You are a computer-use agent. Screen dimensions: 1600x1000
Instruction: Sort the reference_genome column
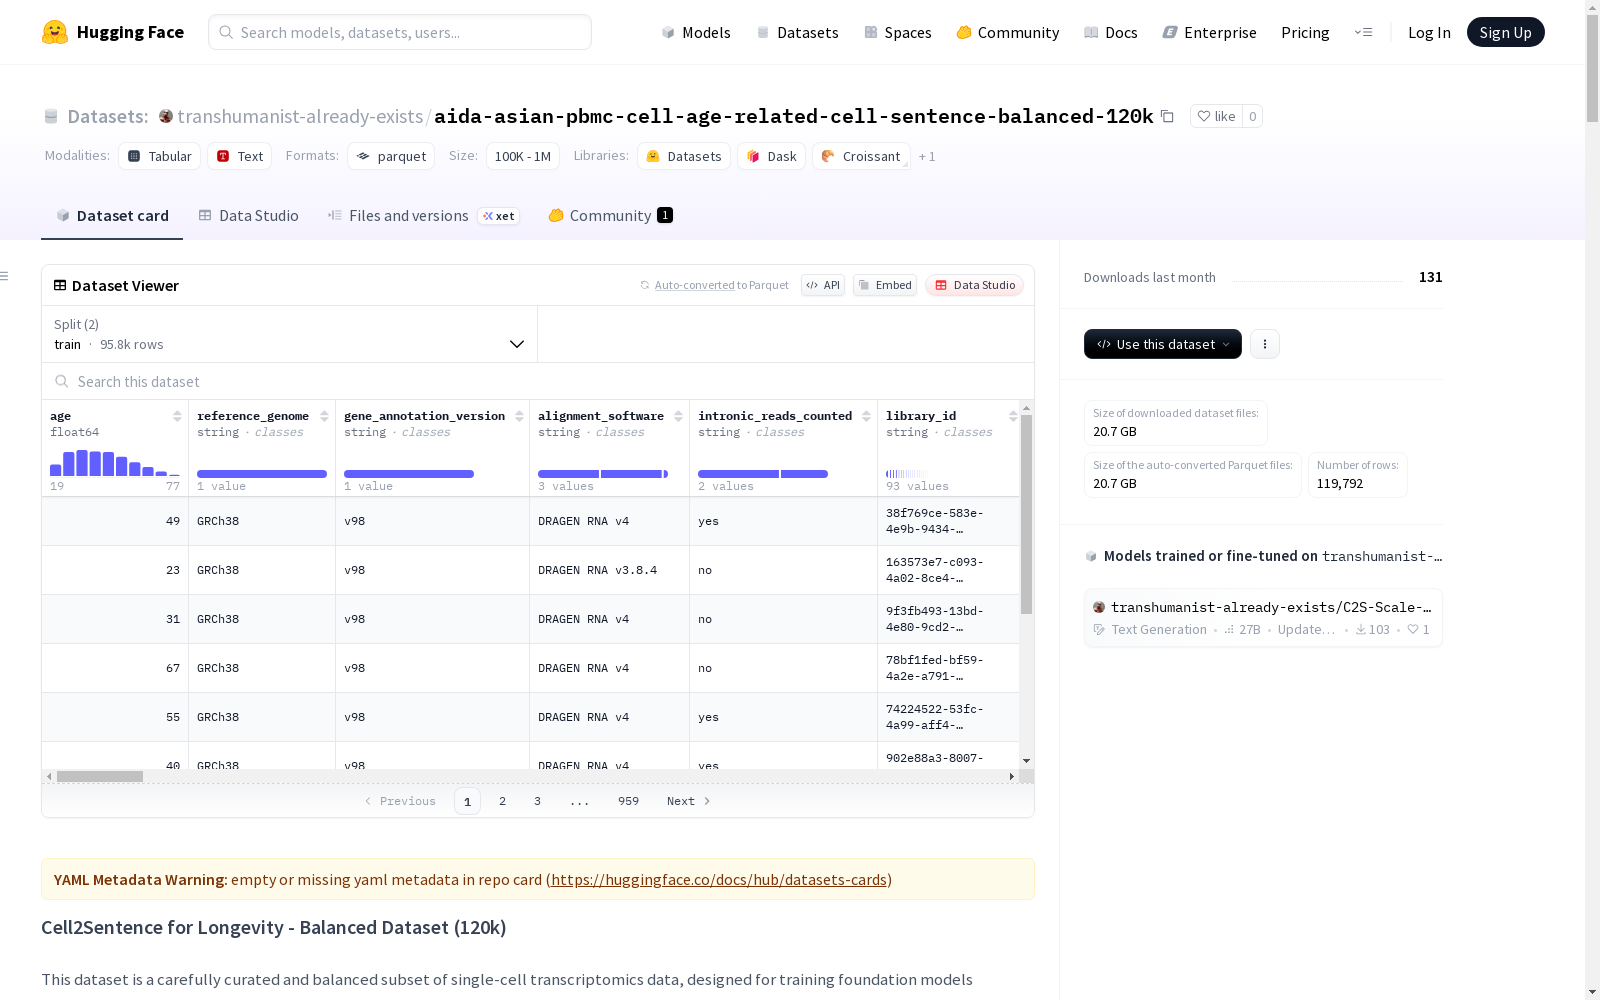click(x=324, y=416)
